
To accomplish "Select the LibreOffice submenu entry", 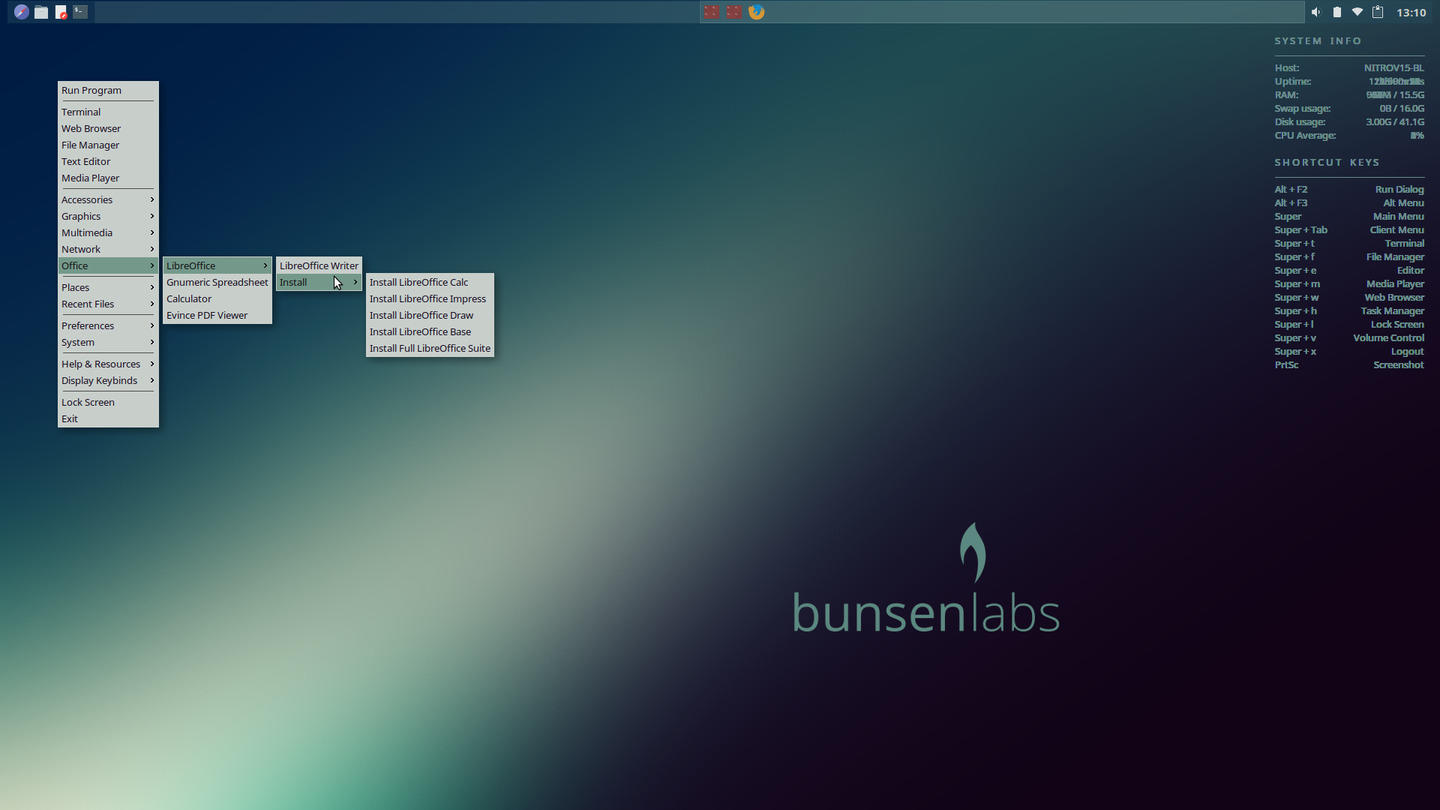I will coord(218,266).
